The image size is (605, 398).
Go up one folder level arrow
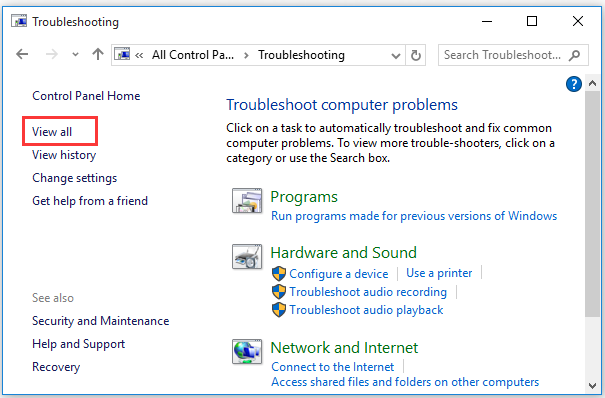pos(98,54)
